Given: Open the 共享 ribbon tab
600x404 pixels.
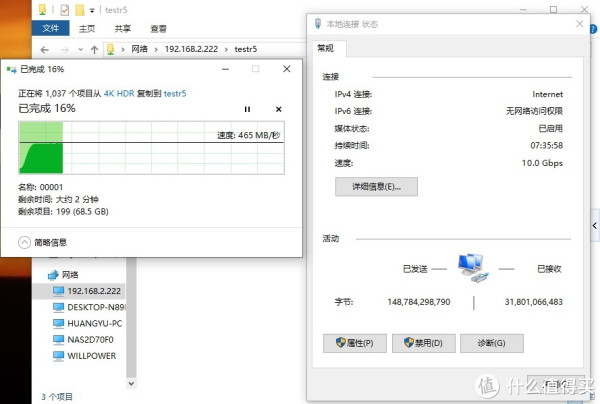Looking at the screenshot, I should (x=122, y=29).
